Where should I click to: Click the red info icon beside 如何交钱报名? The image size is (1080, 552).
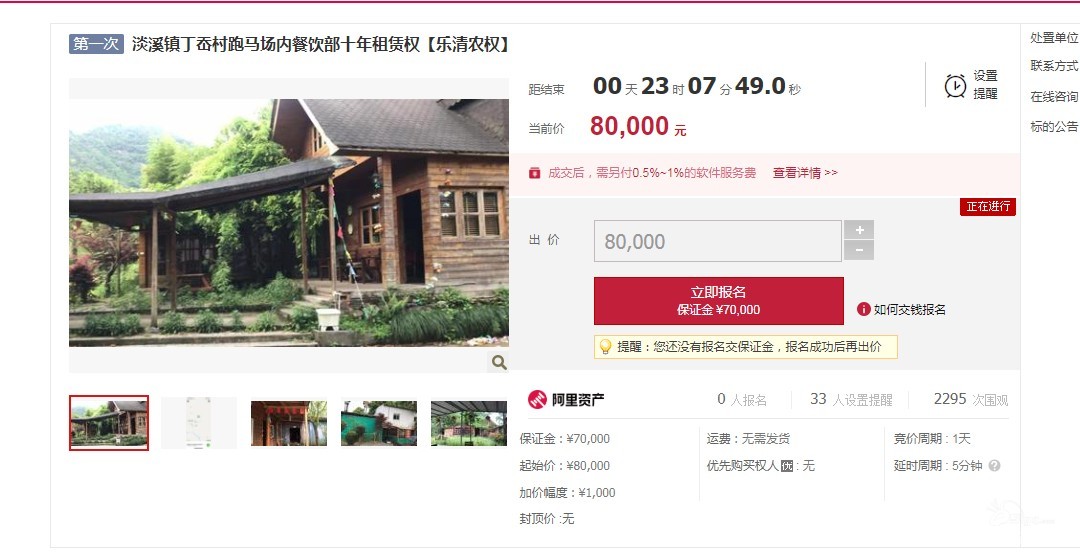click(x=863, y=309)
